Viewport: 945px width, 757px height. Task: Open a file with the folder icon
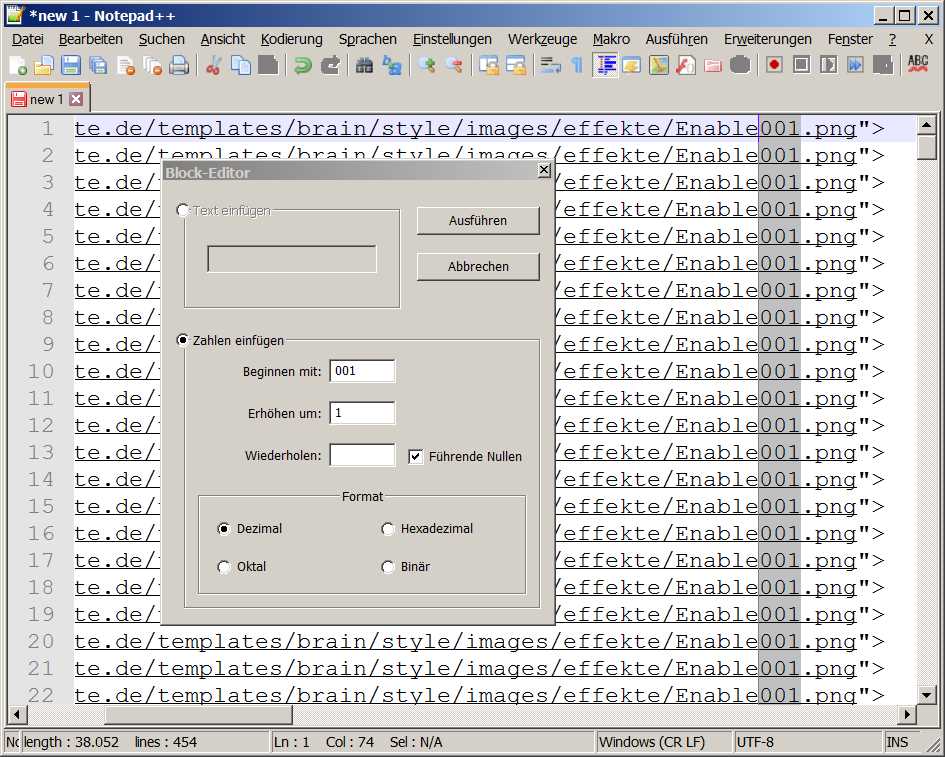43,65
